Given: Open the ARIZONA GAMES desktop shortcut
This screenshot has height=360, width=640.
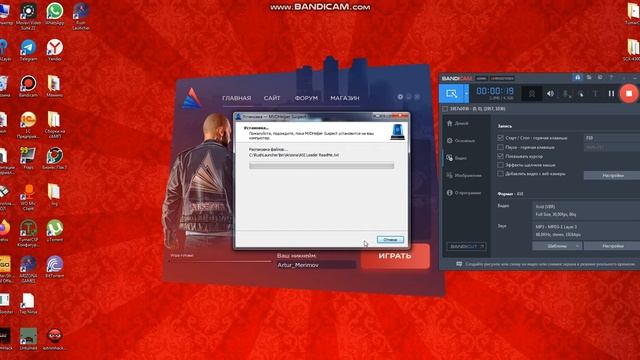Looking at the screenshot, I should pos(28,269).
